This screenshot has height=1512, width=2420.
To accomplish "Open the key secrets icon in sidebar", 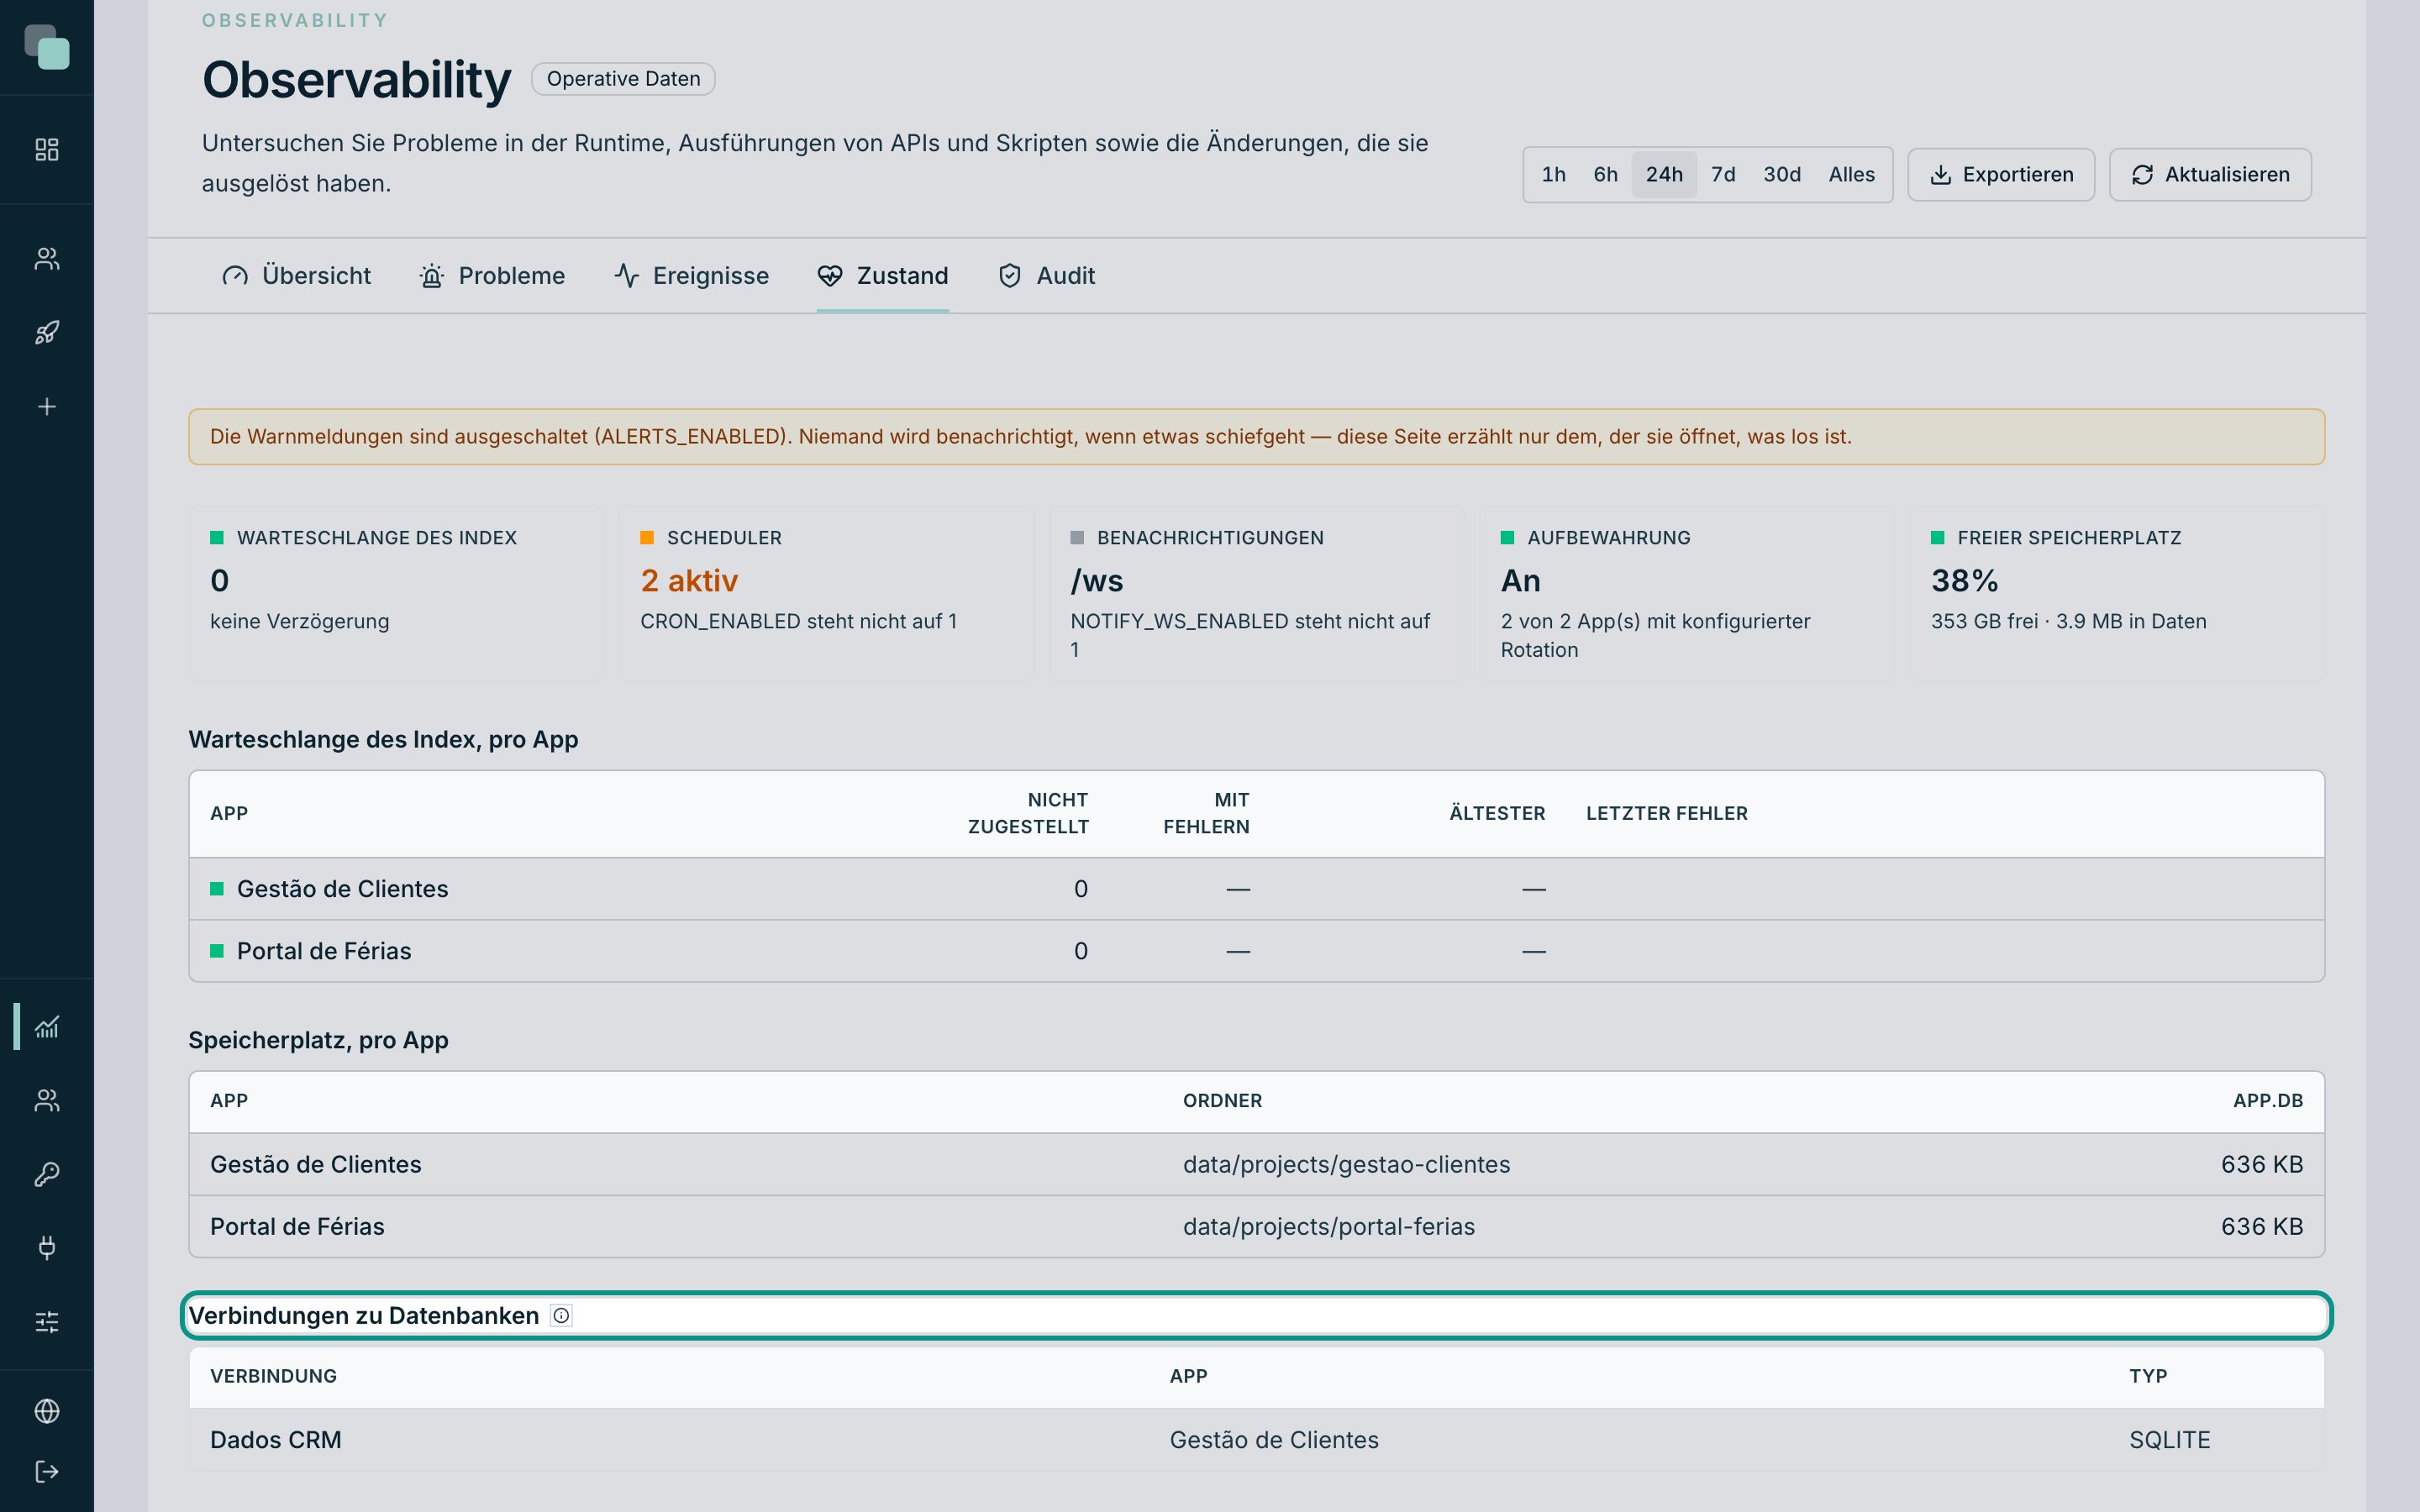I will coord(47,1174).
